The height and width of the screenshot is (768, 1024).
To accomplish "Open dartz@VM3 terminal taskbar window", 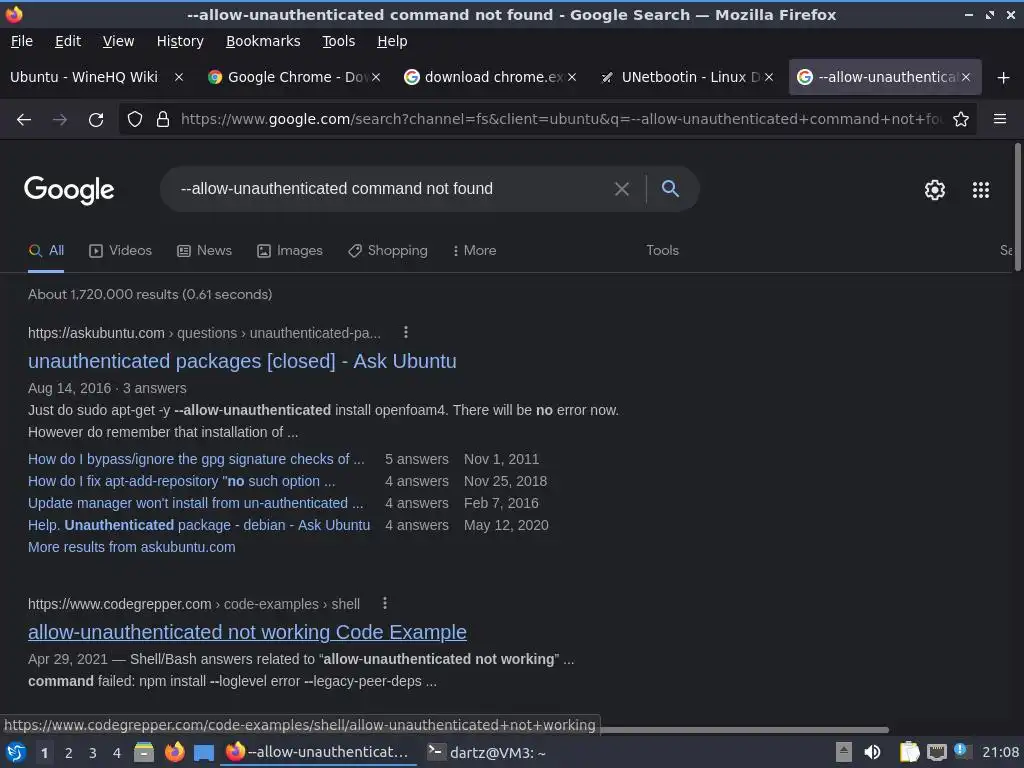I will [x=487, y=753].
